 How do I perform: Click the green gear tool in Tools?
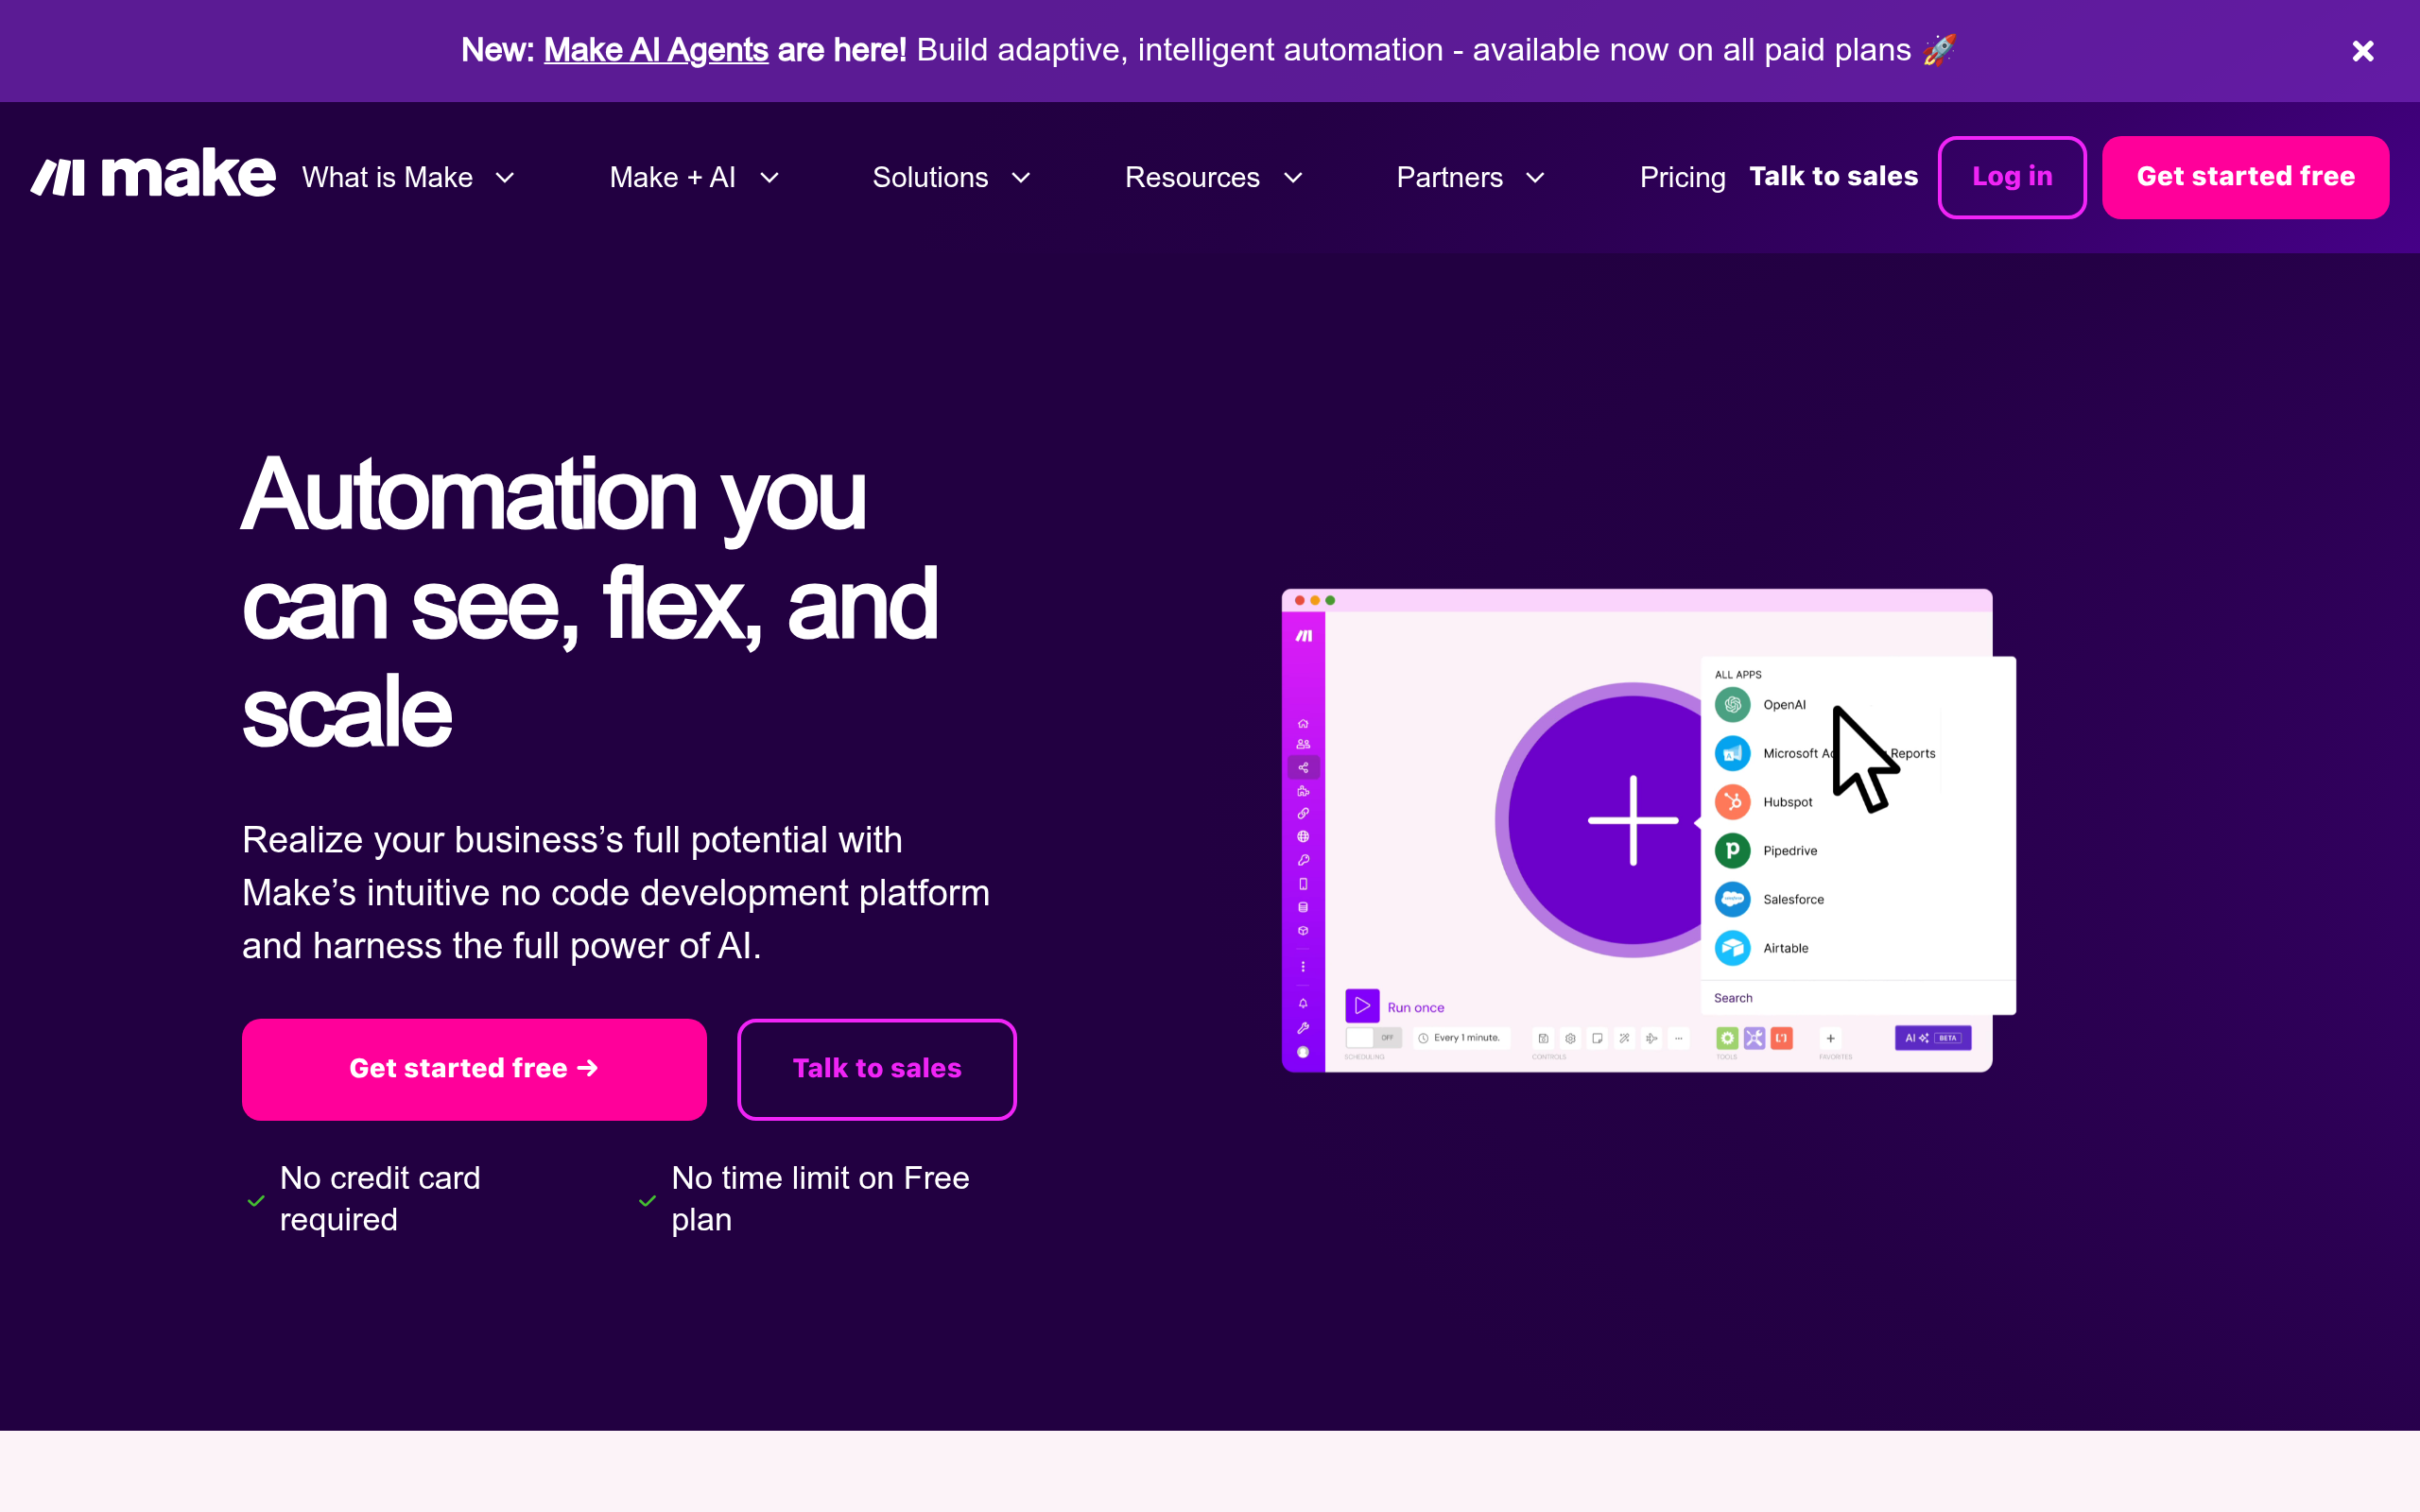(x=1727, y=1038)
